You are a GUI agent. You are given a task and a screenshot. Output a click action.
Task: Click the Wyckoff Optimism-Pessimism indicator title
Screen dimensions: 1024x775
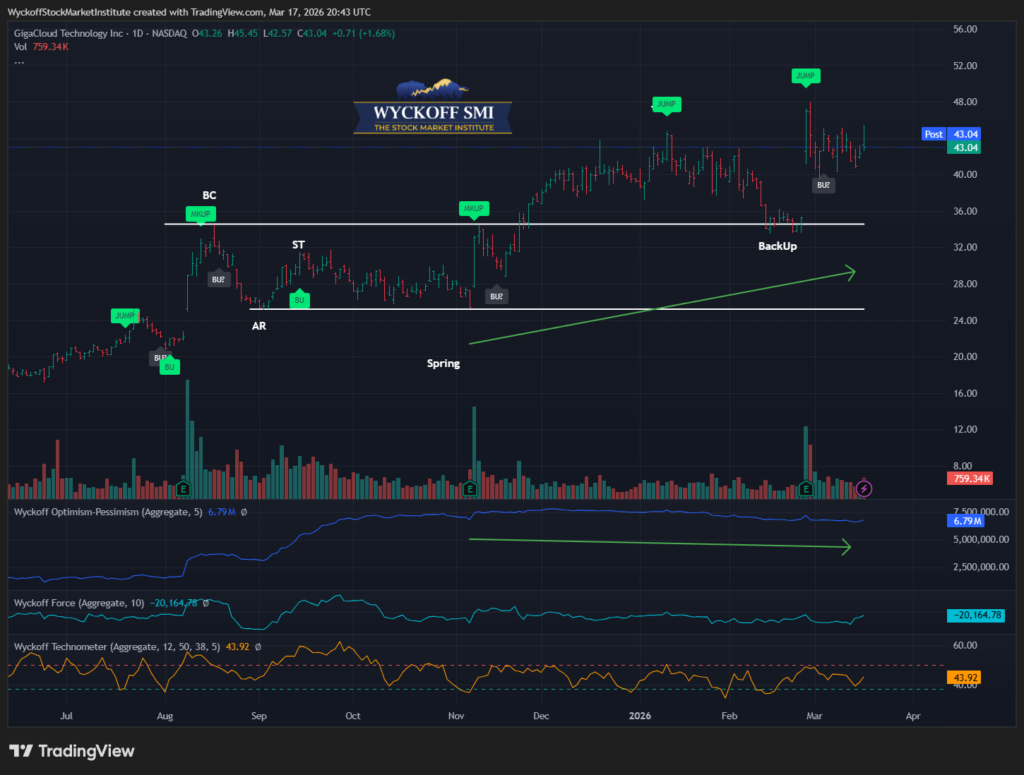point(95,512)
